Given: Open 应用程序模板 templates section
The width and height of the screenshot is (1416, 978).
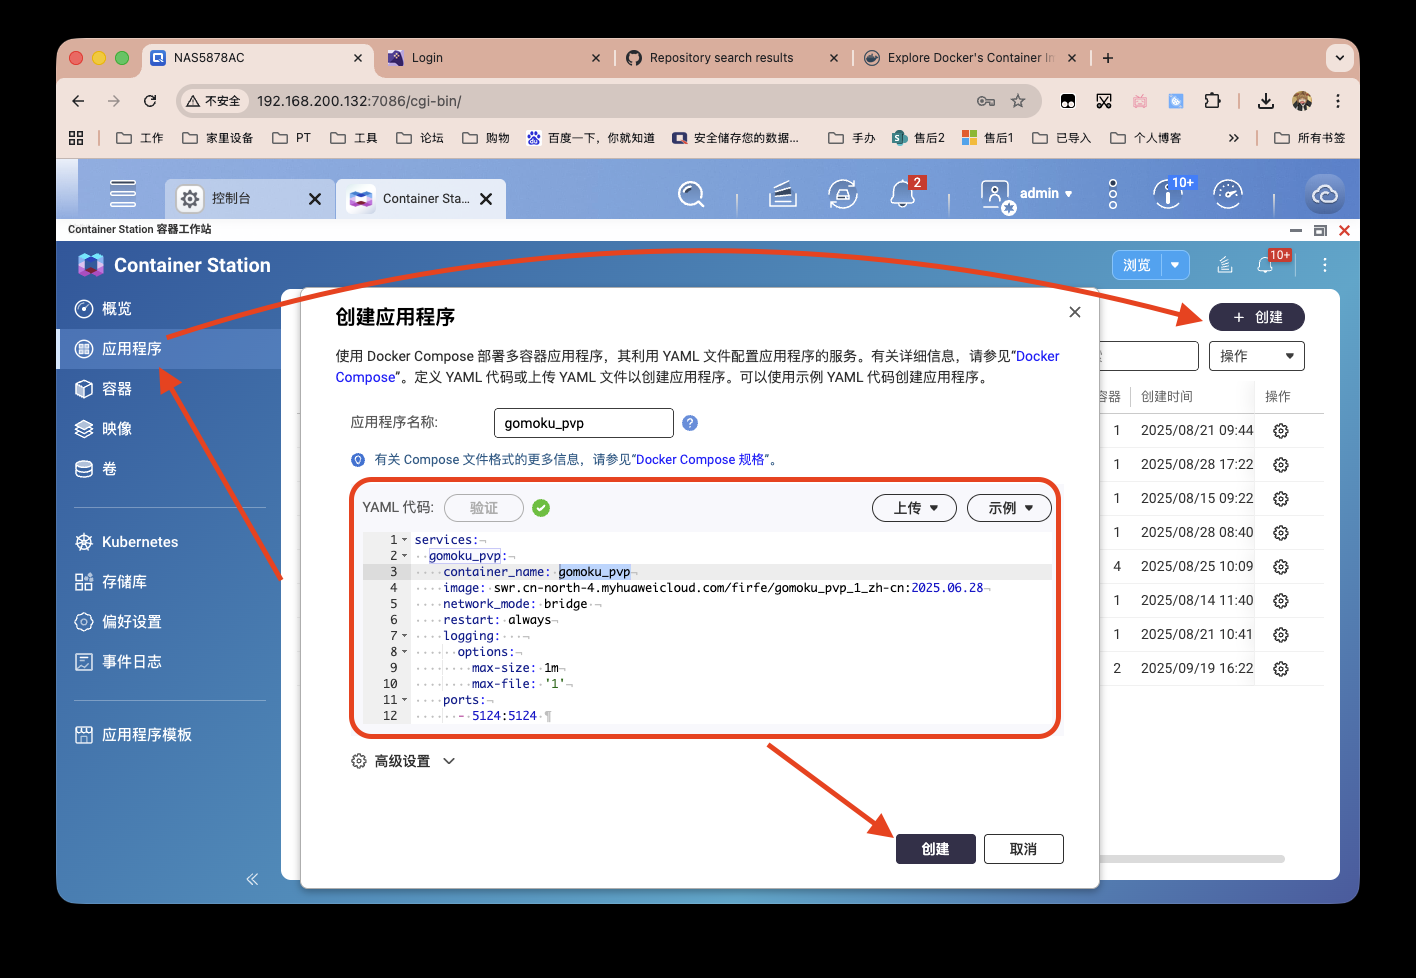Looking at the screenshot, I should pos(147,734).
